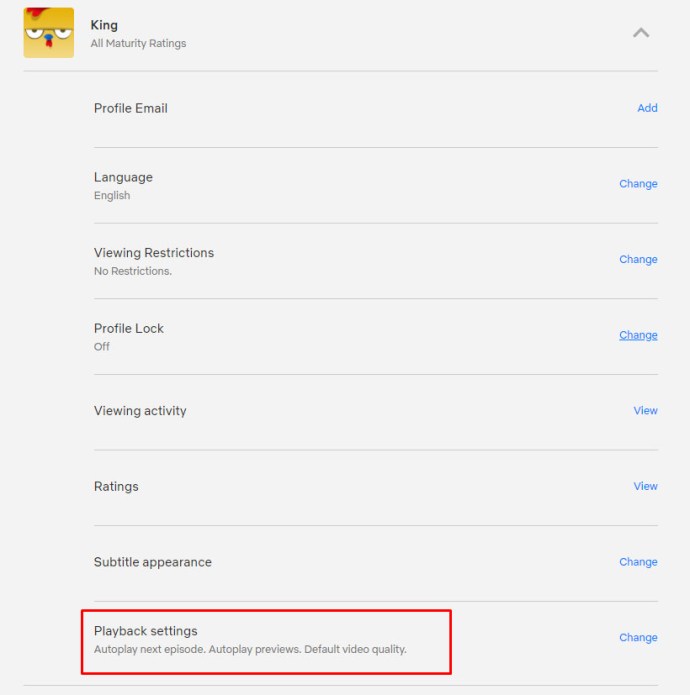
Task: Change the Language setting
Action: [x=638, y=184]
